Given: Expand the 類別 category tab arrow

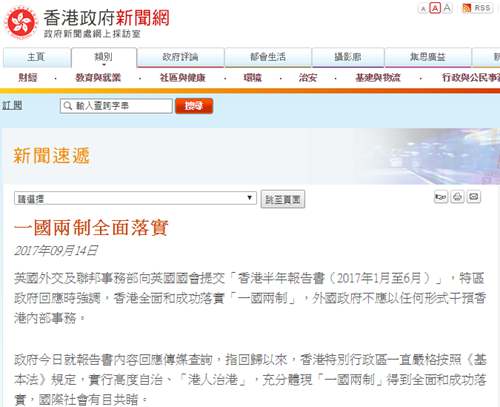Looking at the screenshot, I should click(x=104, y=65).
